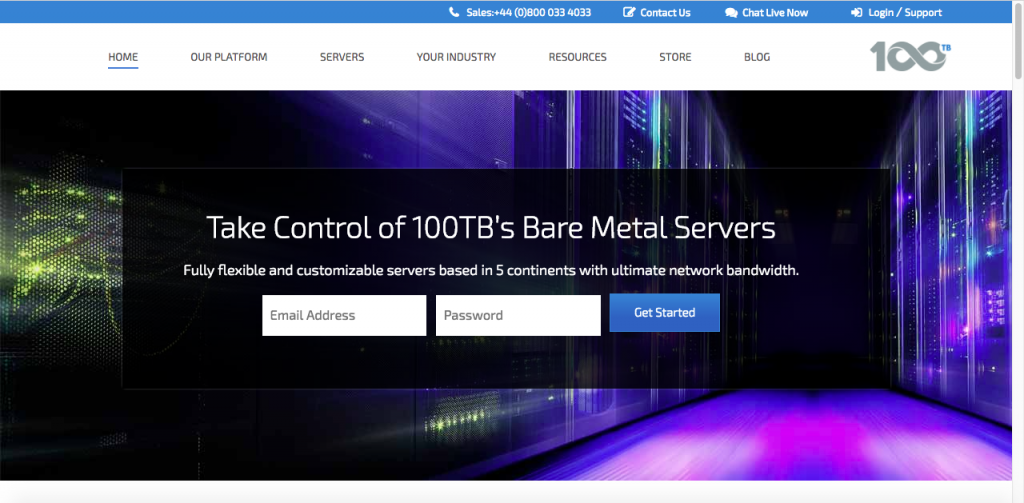Start Chat Live Now
The height and width of the screenshot is (503, 1024).
click(x=775, y=12)
